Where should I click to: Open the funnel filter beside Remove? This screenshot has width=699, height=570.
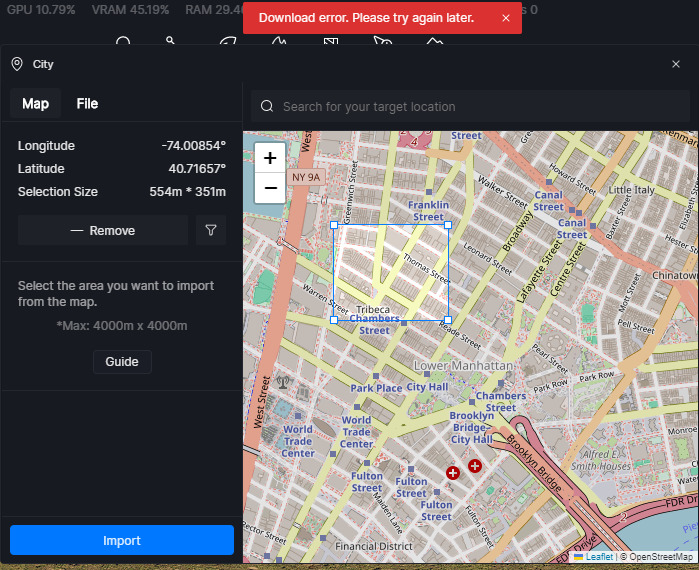point(211,230)
